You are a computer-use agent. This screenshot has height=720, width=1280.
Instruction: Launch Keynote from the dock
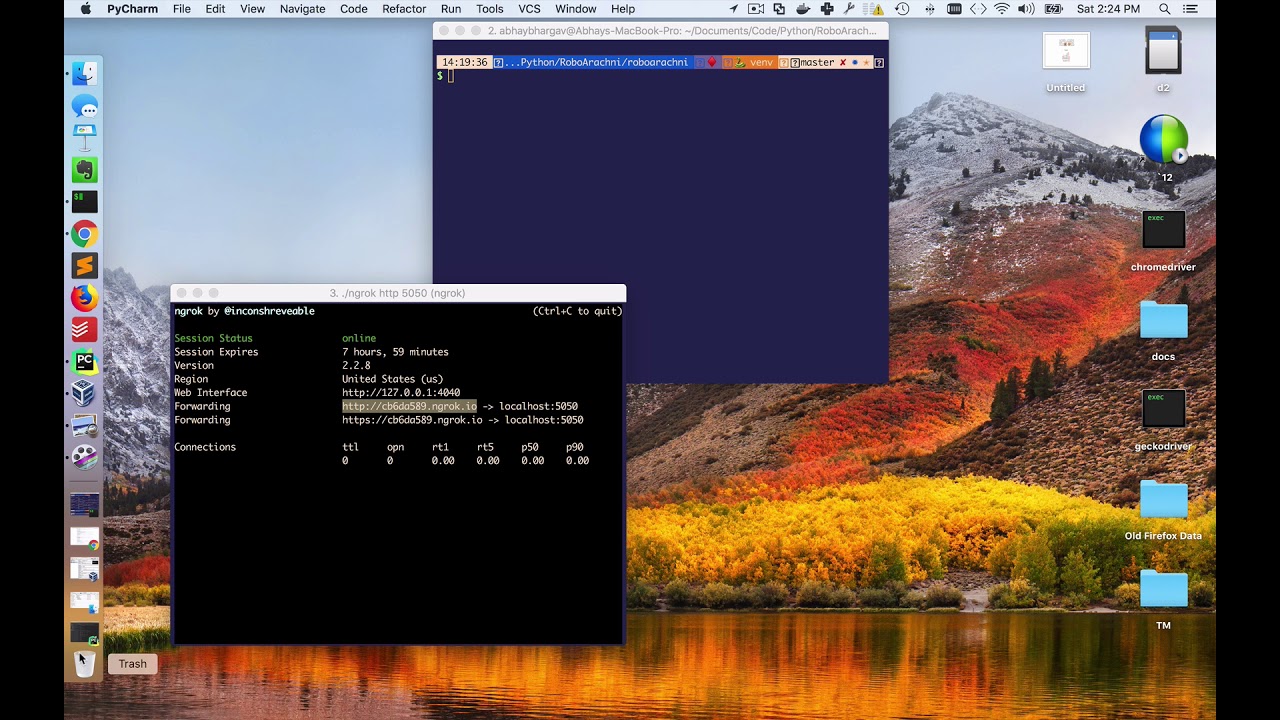[85, 138]
